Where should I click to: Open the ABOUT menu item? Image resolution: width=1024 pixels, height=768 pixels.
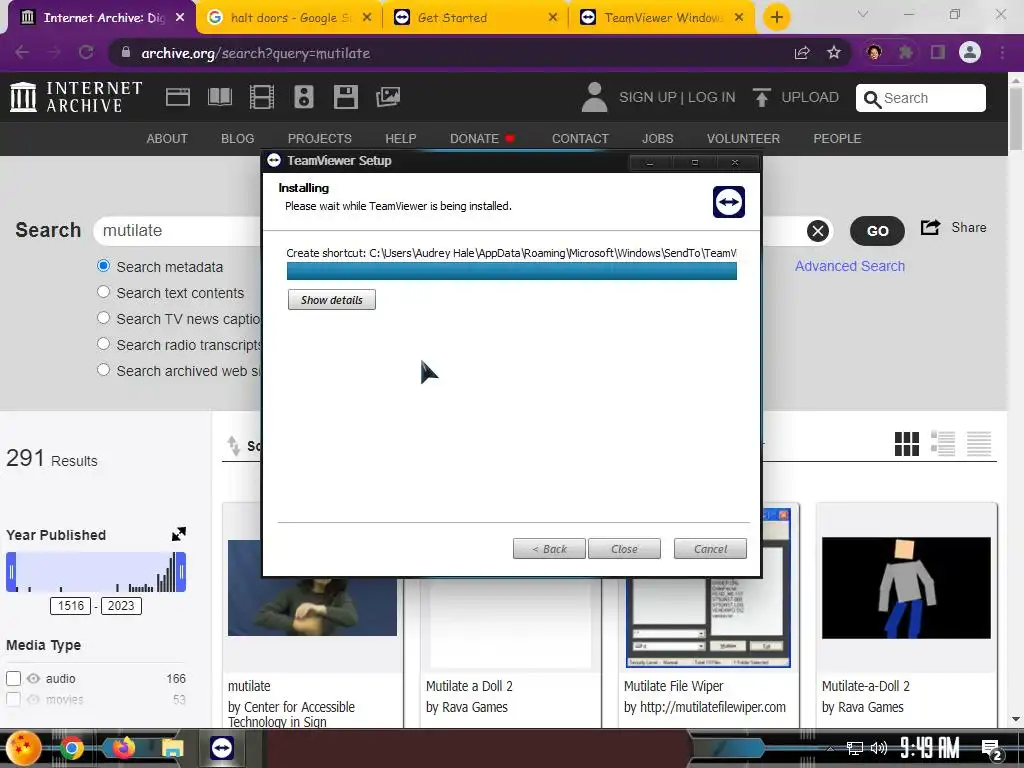[x=167, y=138]
